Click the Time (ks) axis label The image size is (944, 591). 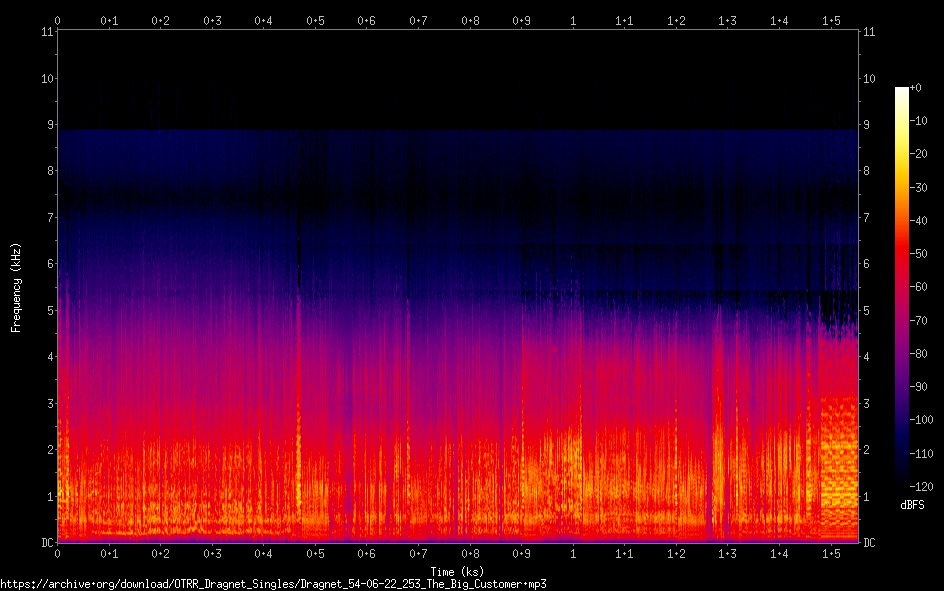pyautogui.click(x=457, y=571)
